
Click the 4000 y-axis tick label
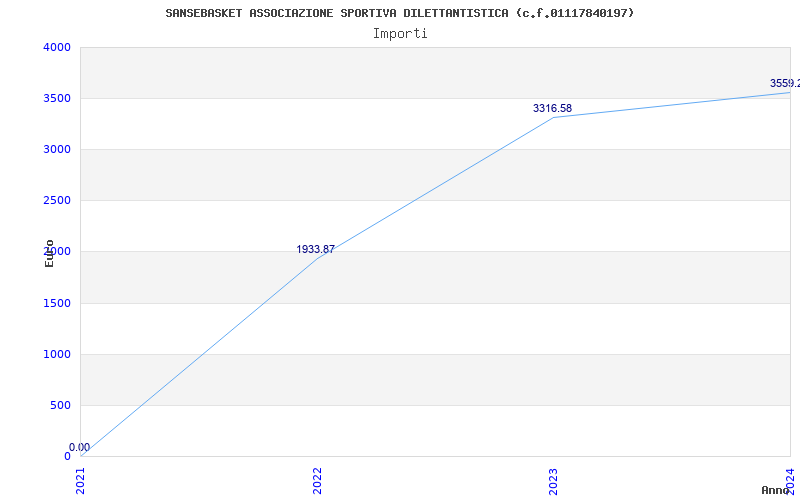pyautogui.click(x=57, y=47)
